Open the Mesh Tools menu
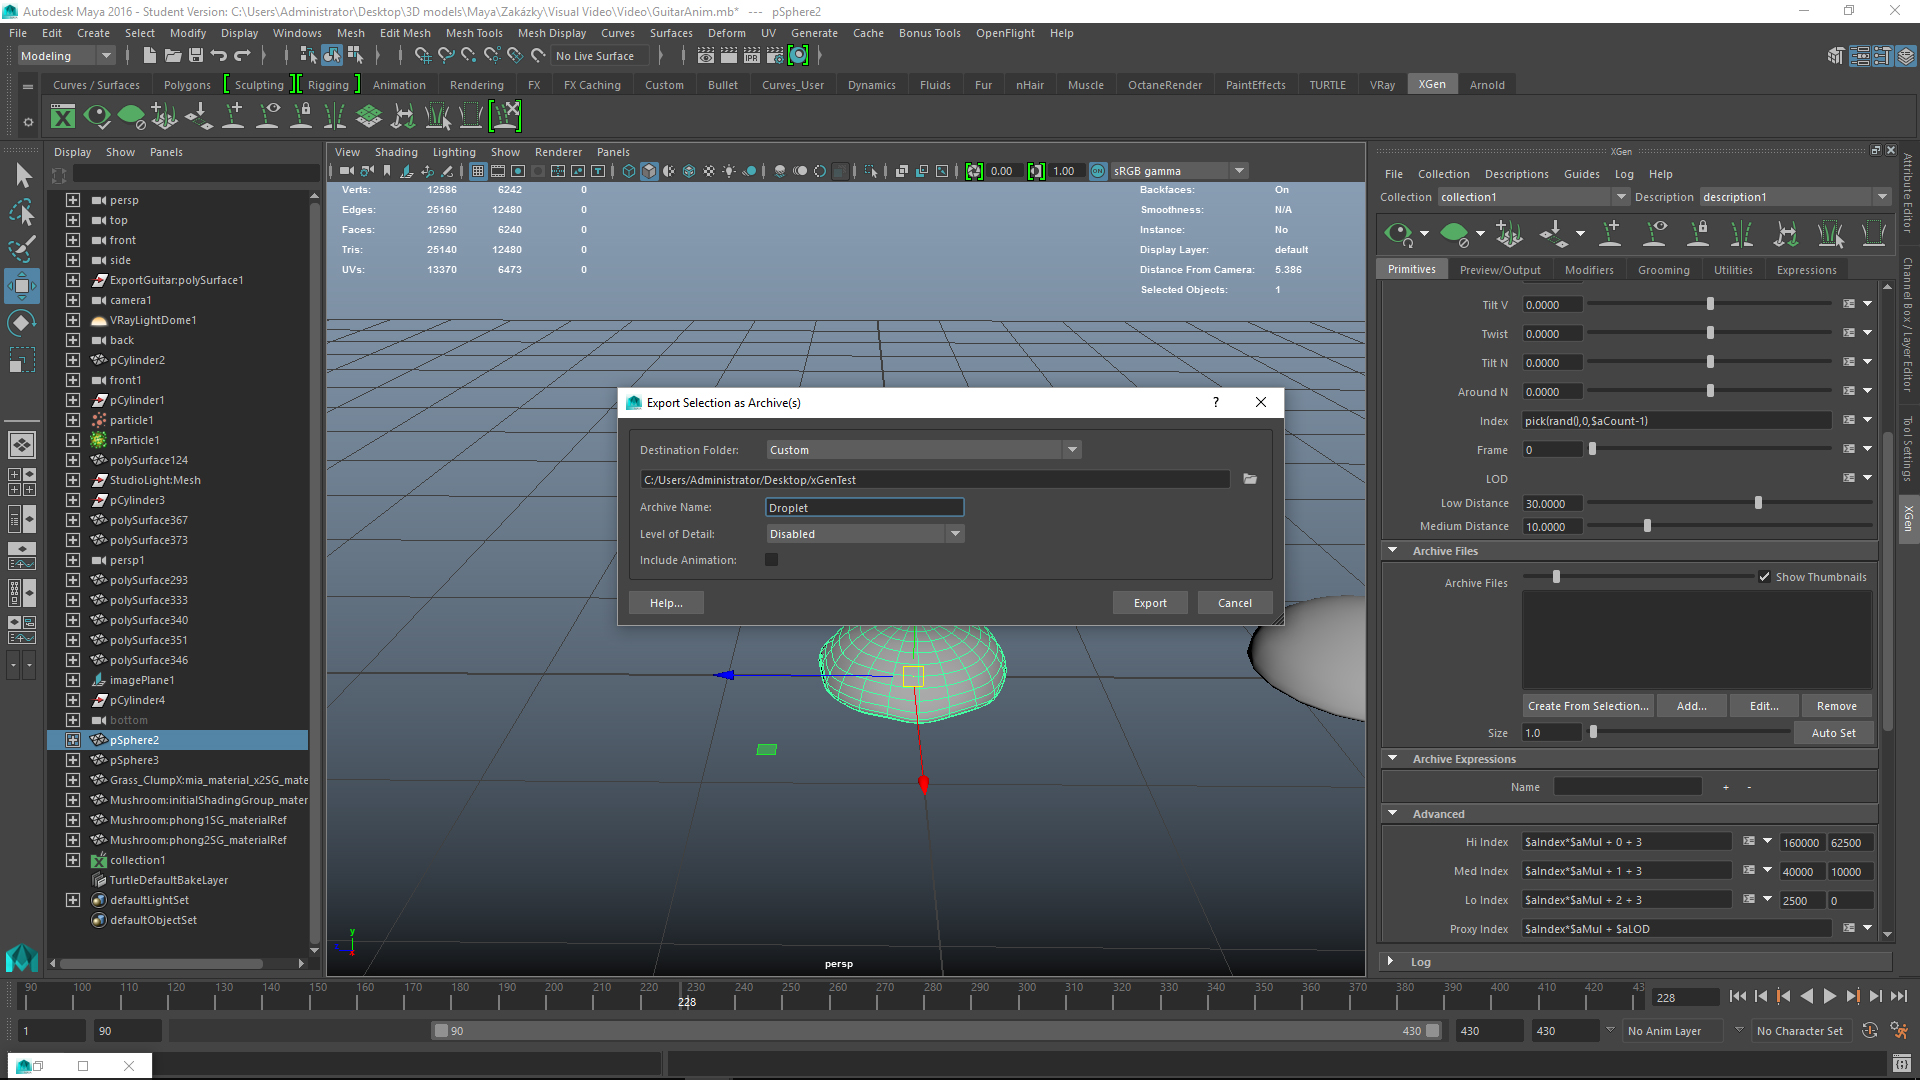This screenshot has width=1920, height=1080. (474, 33)
